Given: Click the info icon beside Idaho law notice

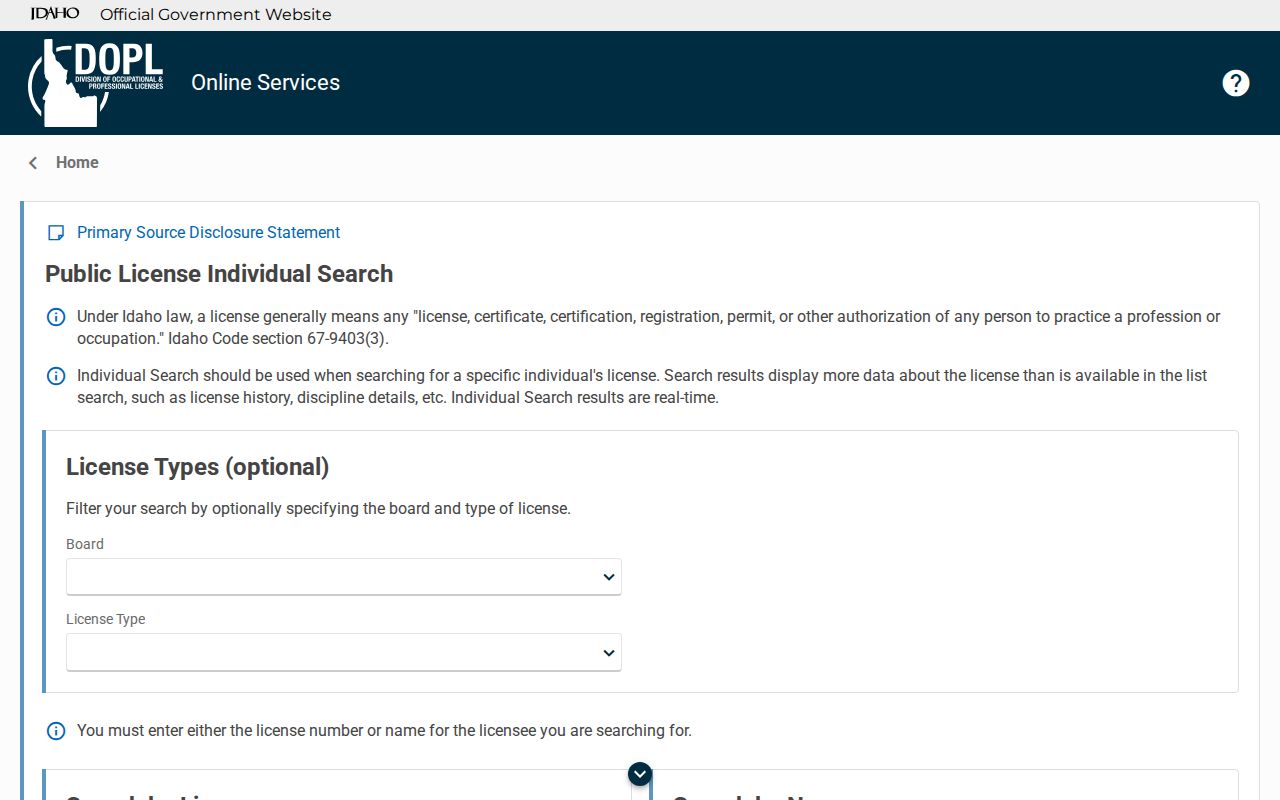Looking at the screenshot, I should pyautogui.click(x=56, y=317).
